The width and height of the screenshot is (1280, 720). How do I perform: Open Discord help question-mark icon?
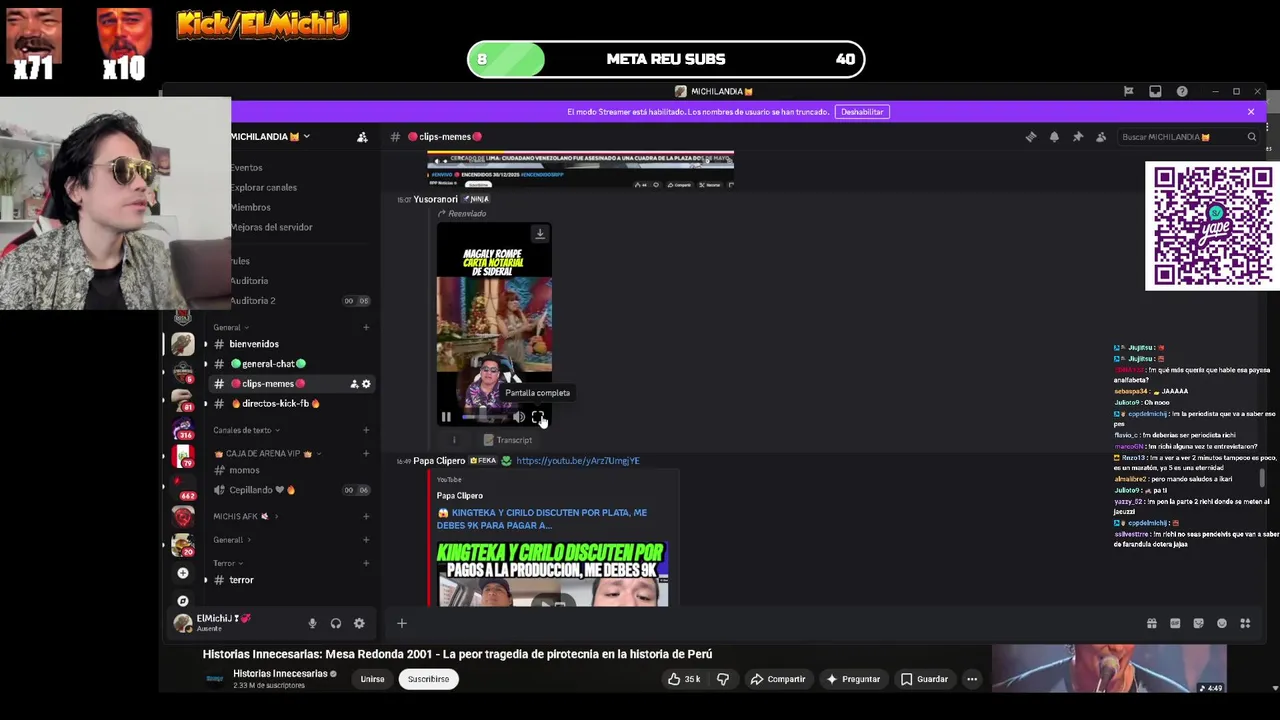click(1182, 91)
